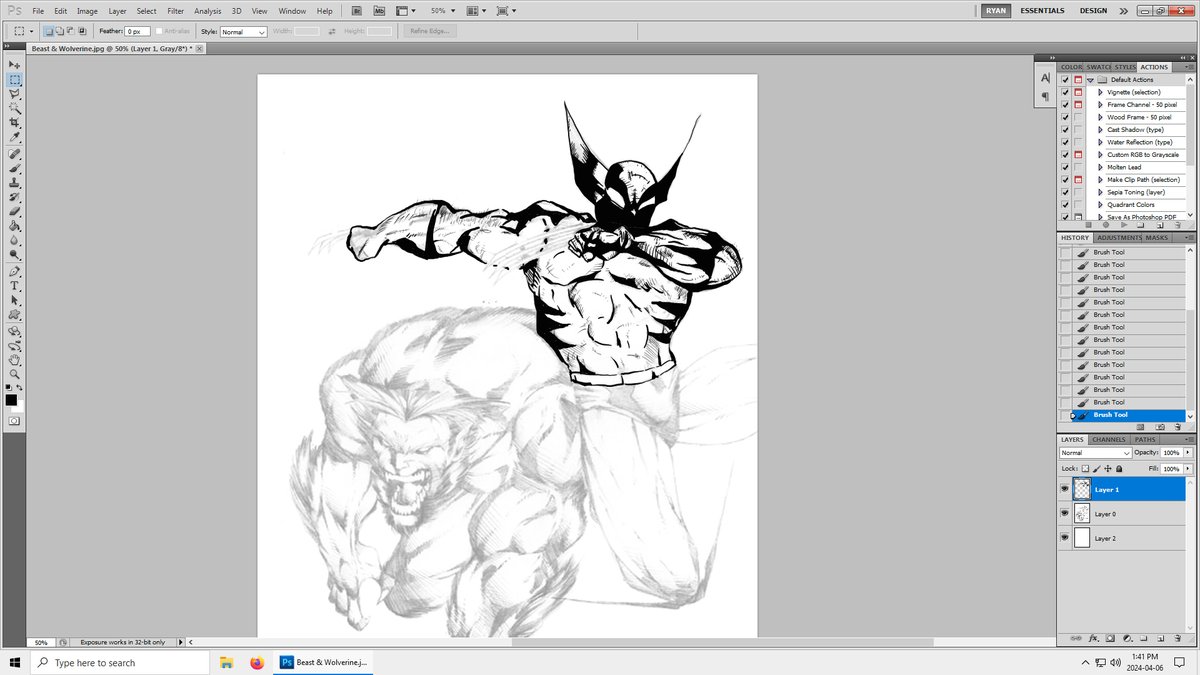
Task: Click the DESIGN workspace button
Action: 1093,11
